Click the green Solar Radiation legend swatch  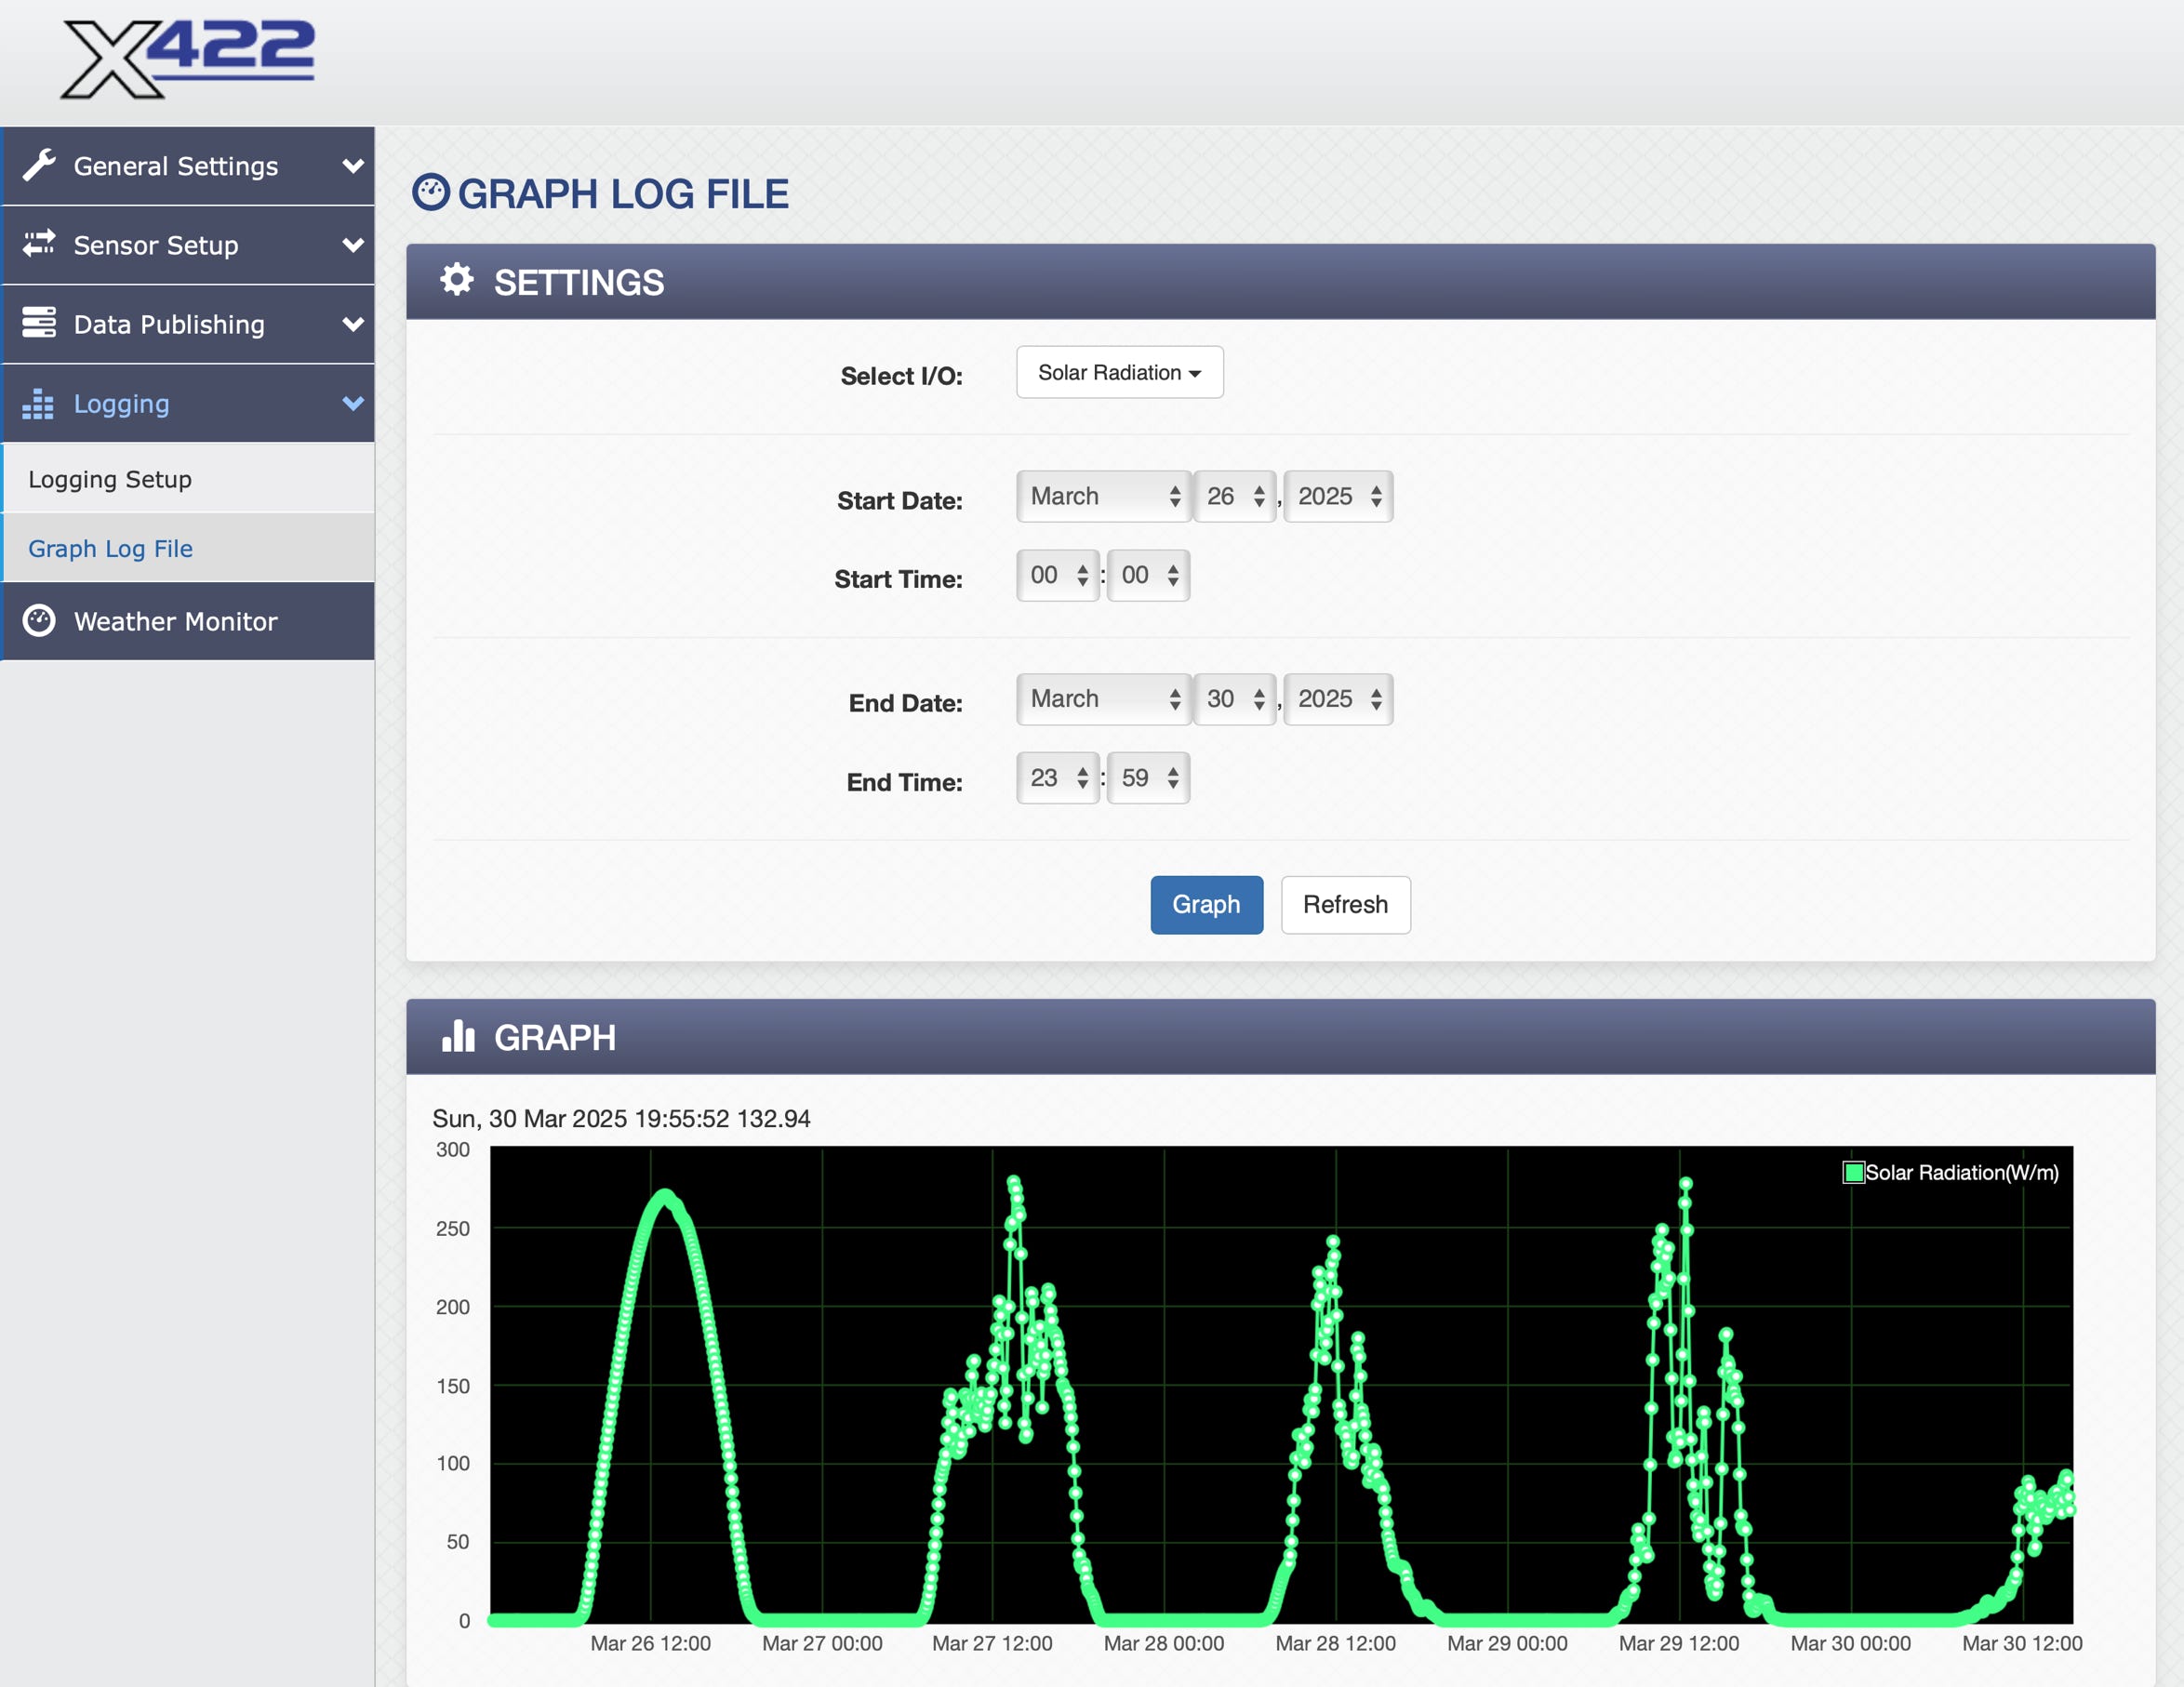tap(1853, 1172)
